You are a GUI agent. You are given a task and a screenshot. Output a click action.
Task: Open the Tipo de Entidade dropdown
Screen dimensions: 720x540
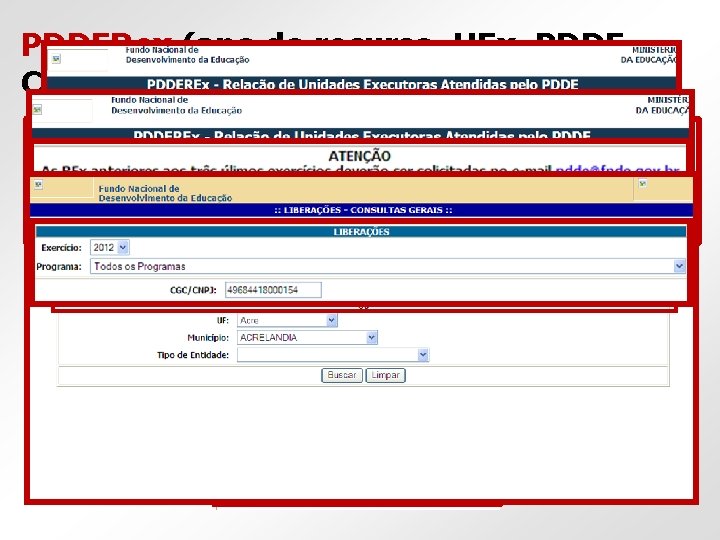pos(333,355)
